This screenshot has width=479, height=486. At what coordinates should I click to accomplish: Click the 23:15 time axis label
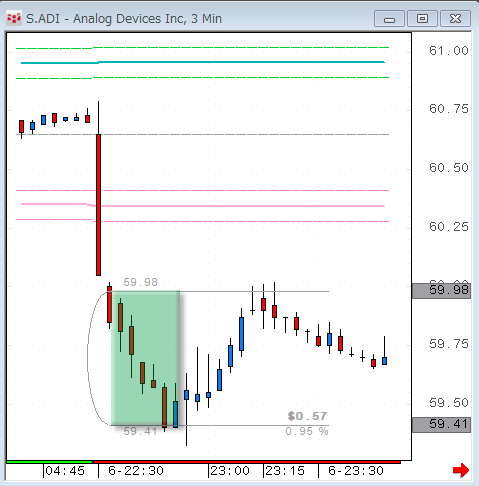(x=285, y=471)
